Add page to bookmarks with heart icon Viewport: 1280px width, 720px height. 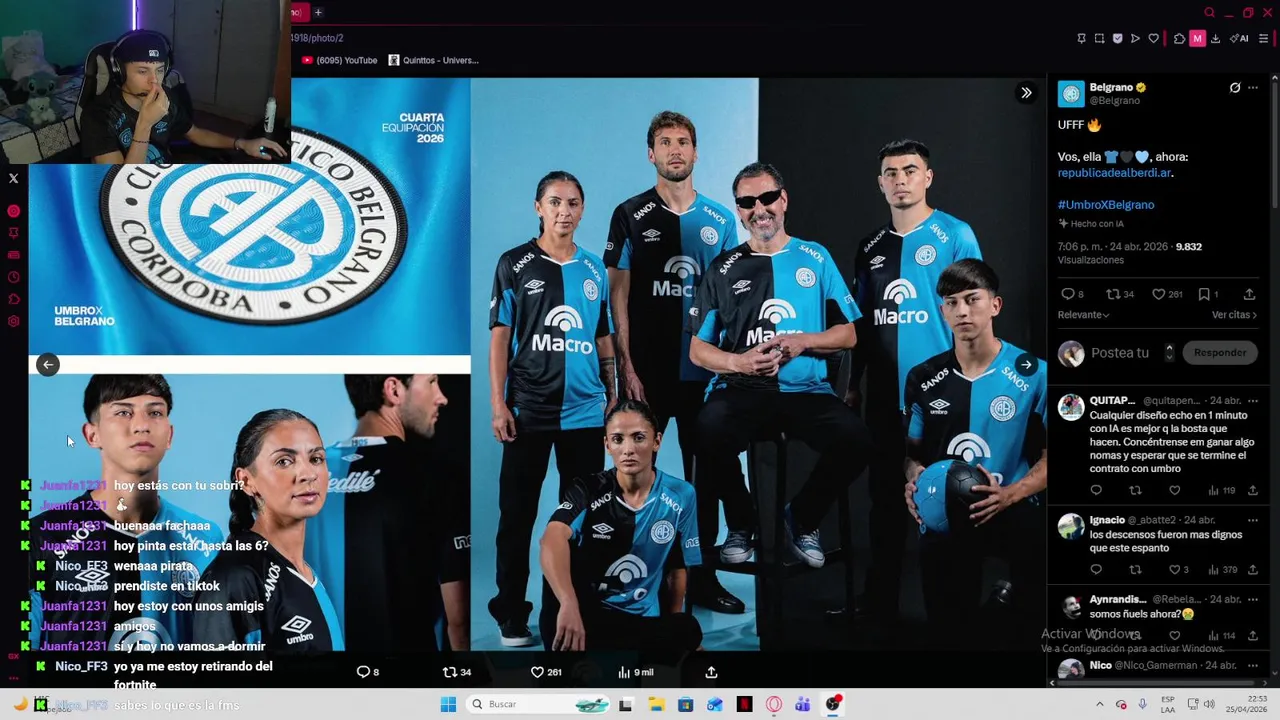coord(1153,39)
